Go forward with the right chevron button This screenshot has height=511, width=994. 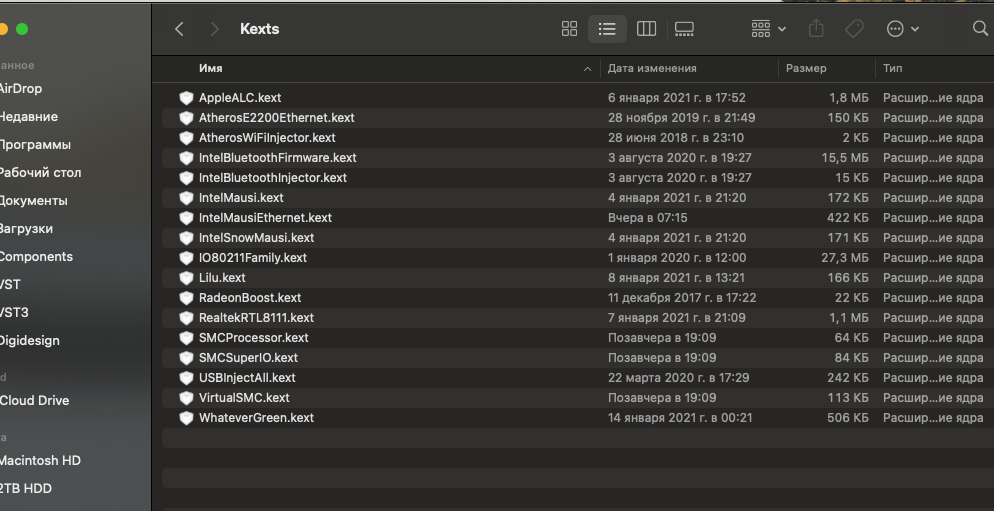click(x=214, y=29)
